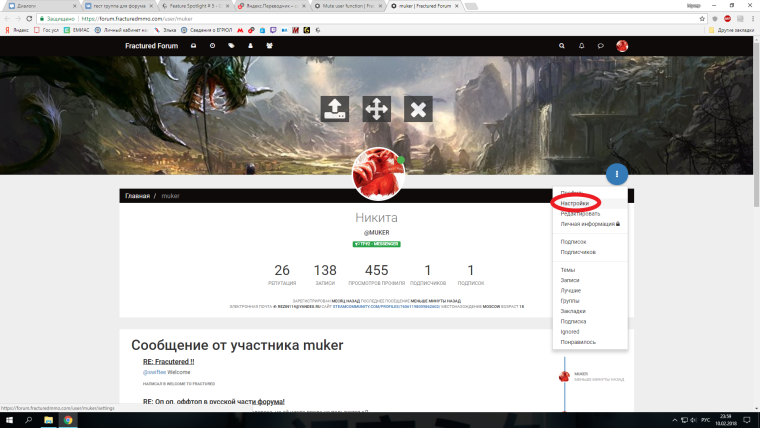Open the user avatar menu in forum header

[622, 46]
